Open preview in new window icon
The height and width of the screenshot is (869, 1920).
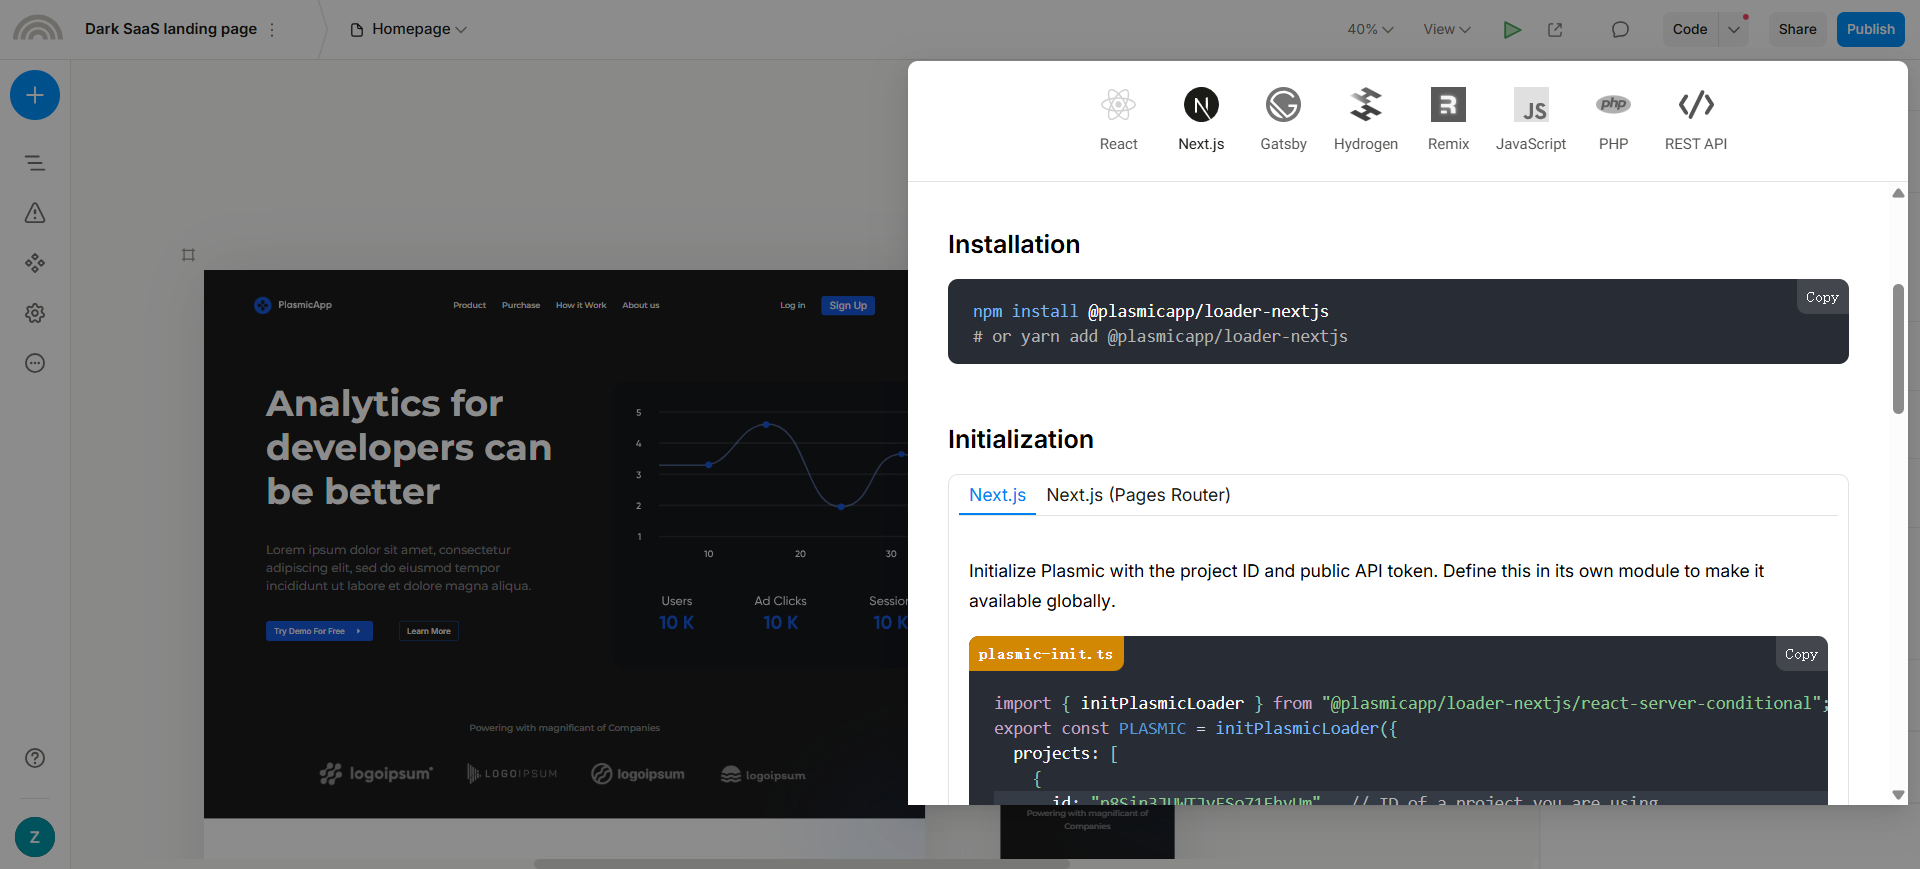pyautogui.click(x=1555, y=29)
